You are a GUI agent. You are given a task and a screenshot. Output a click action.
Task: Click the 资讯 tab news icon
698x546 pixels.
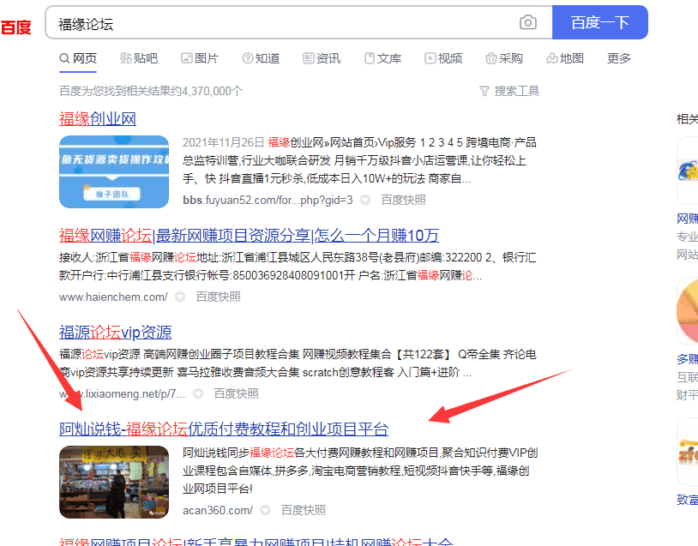point(308,58)
